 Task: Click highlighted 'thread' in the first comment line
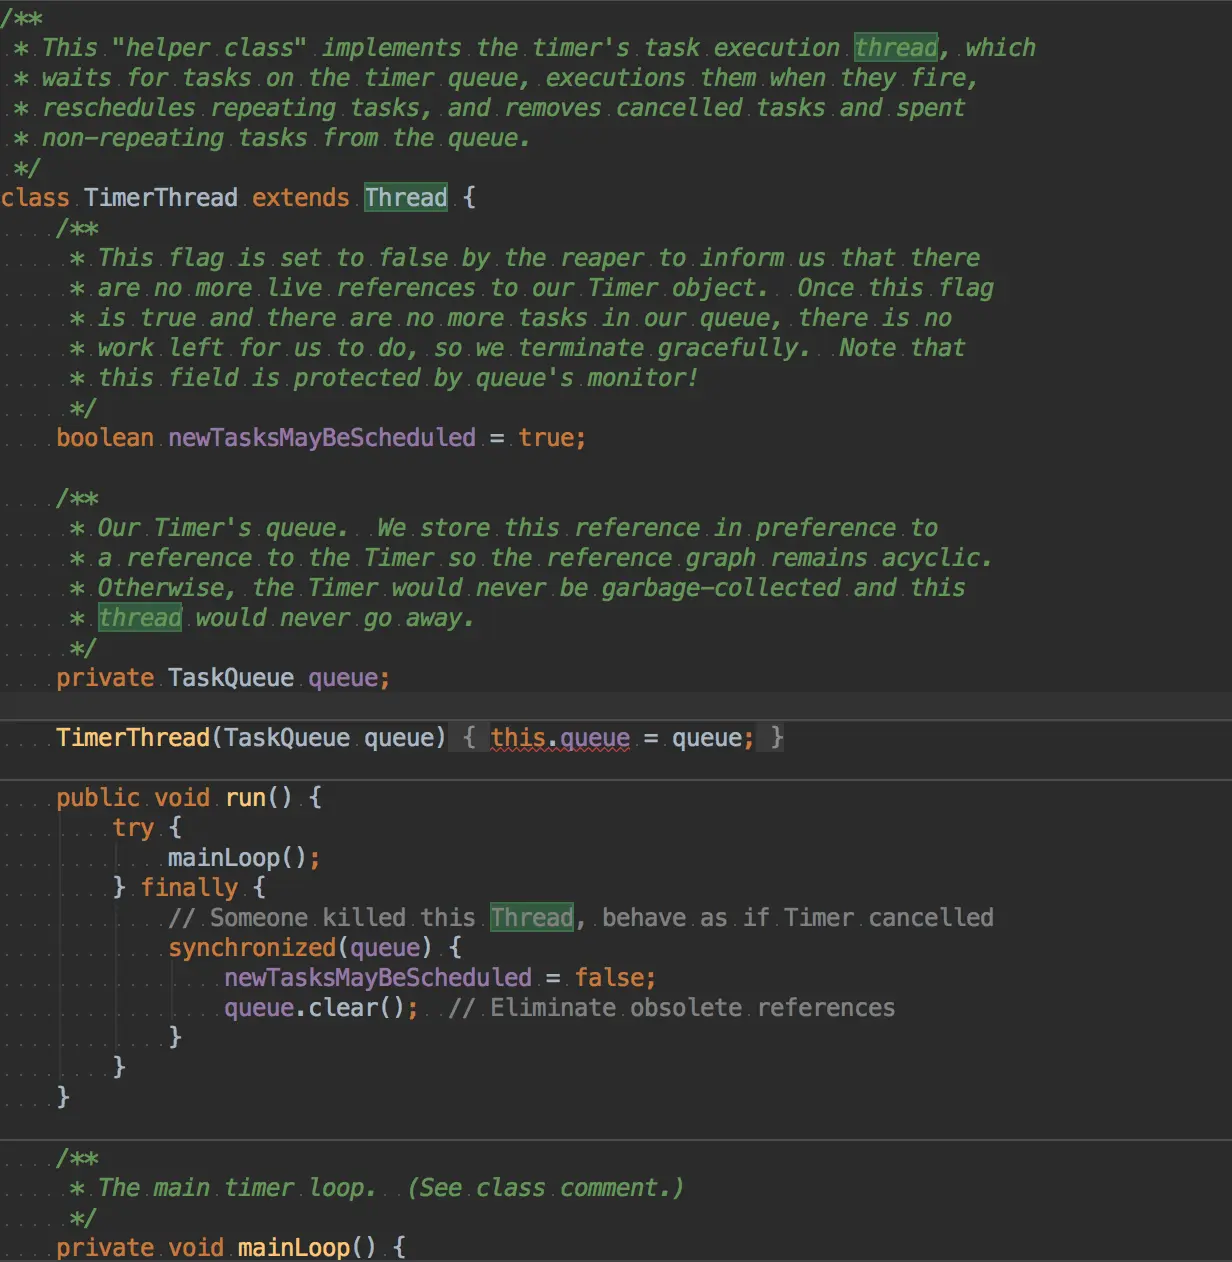click(x=896, y=48)
